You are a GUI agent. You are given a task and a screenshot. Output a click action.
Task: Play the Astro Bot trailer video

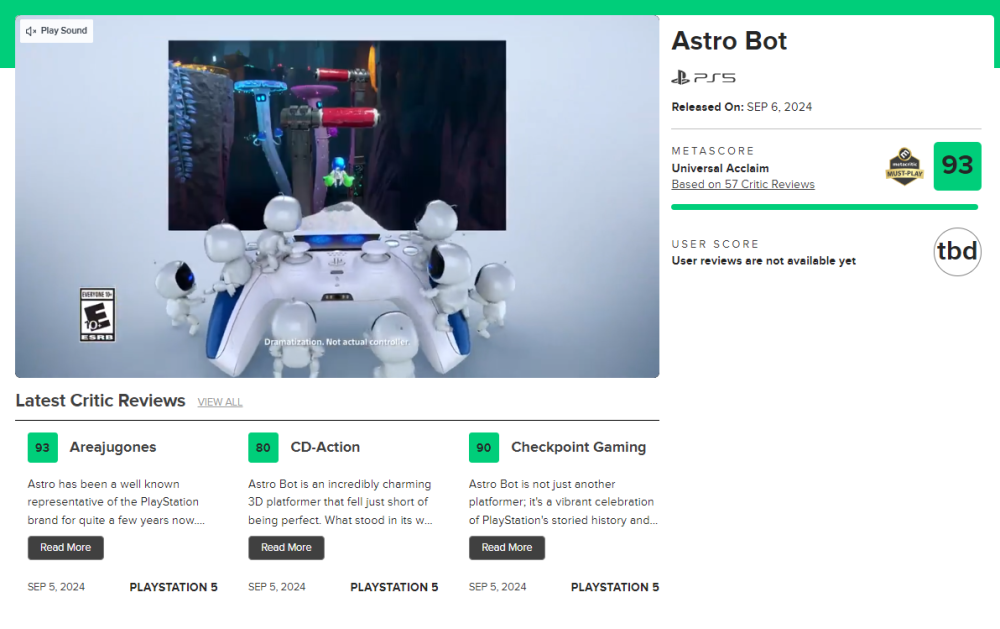click(x=337, y=197)
